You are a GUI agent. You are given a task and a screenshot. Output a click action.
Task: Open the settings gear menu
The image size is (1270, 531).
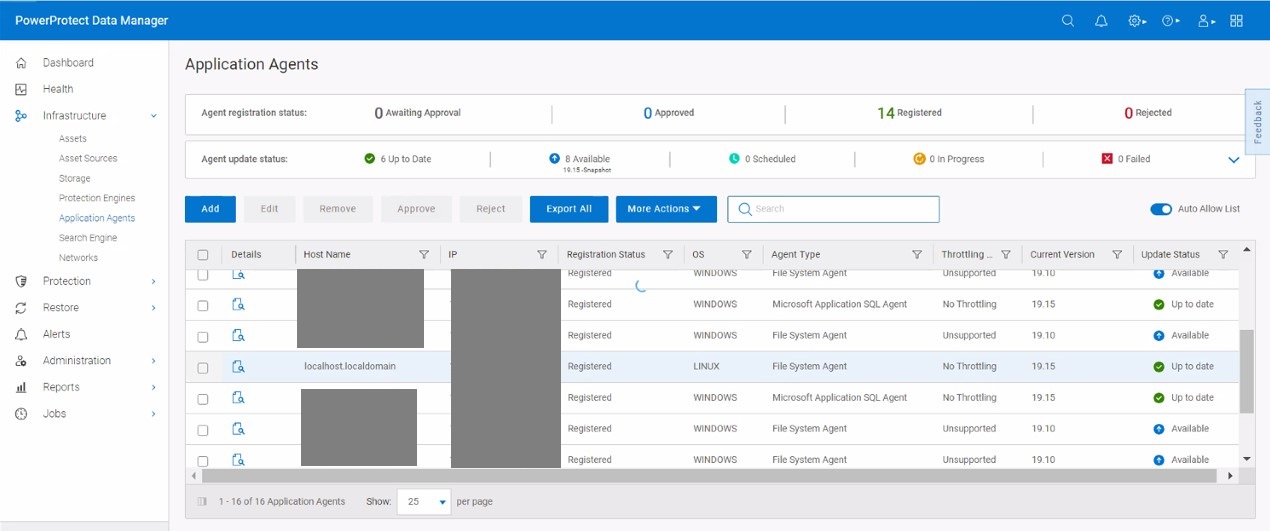click(x=1137, y=21)
